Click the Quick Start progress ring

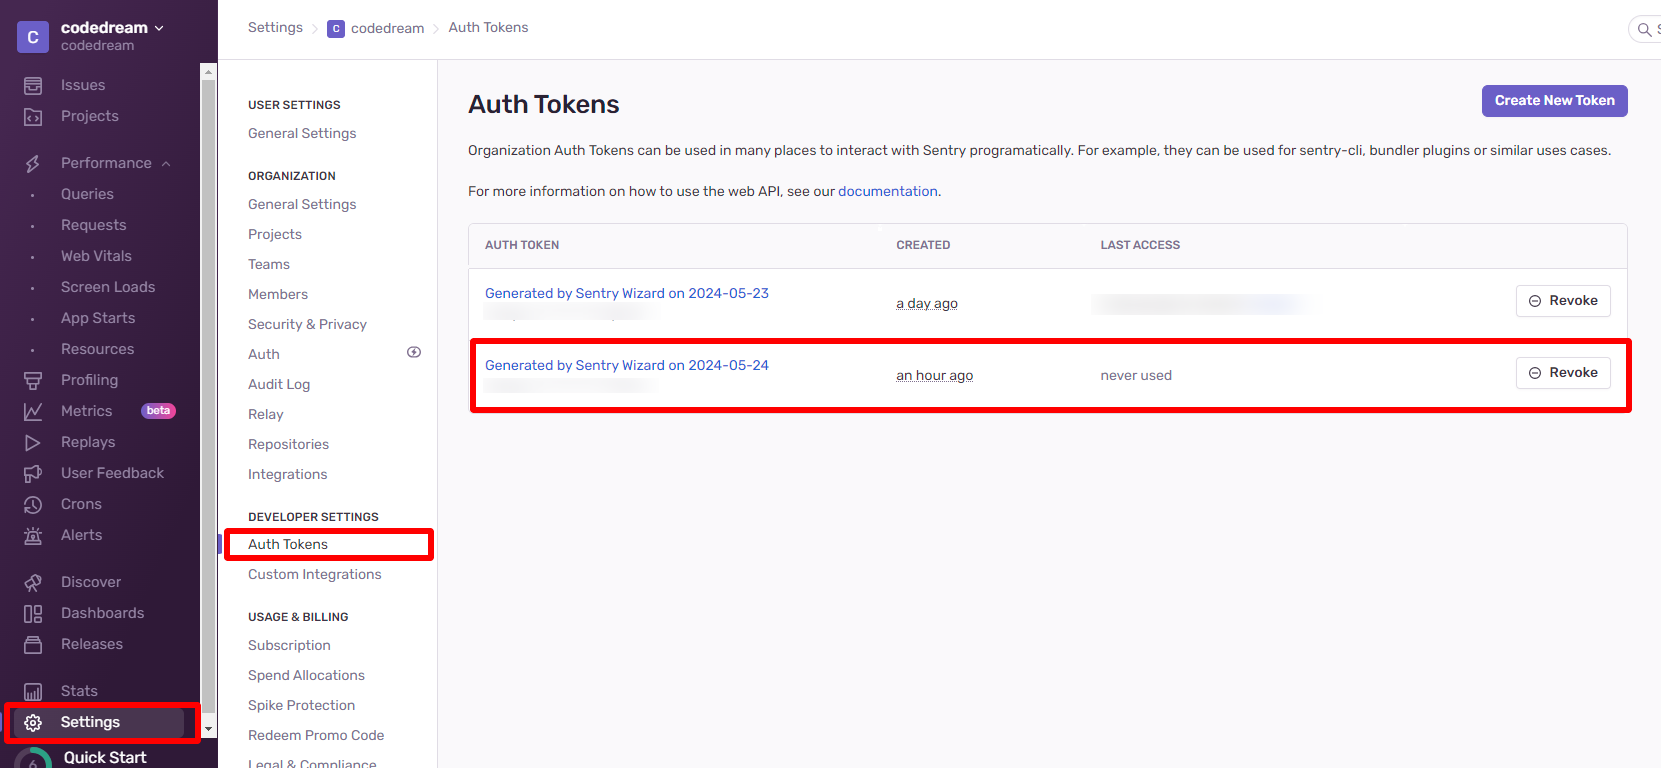click(x=33, y=758)
